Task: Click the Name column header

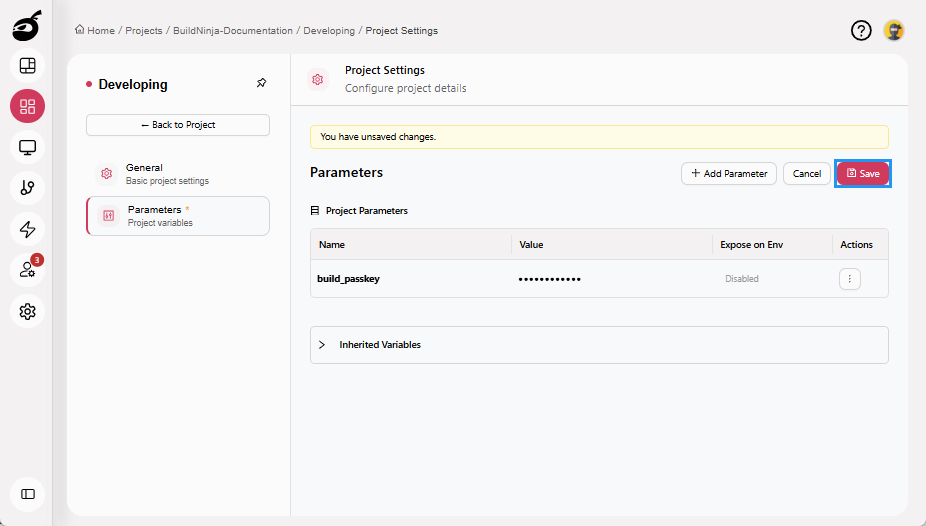Action: [332, 244]
